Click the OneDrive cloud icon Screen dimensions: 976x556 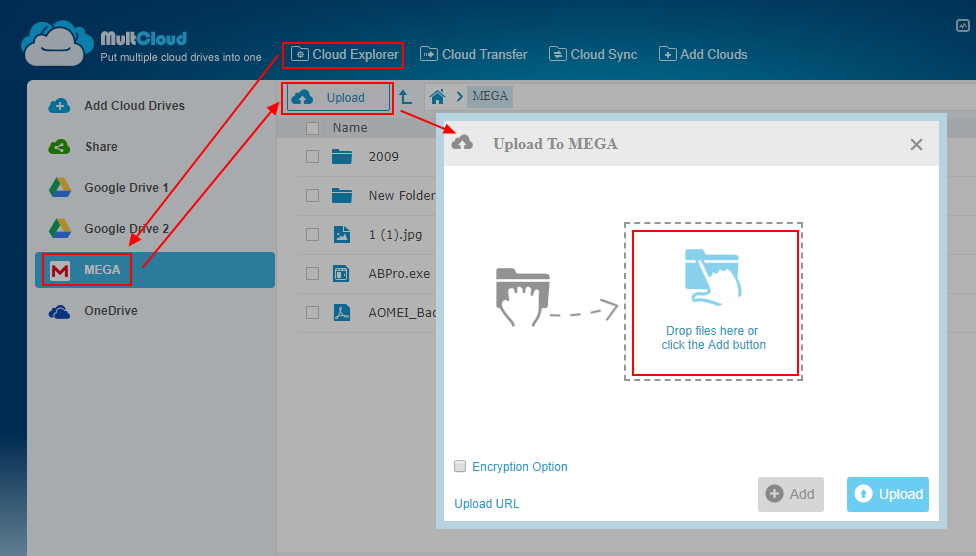59,311
